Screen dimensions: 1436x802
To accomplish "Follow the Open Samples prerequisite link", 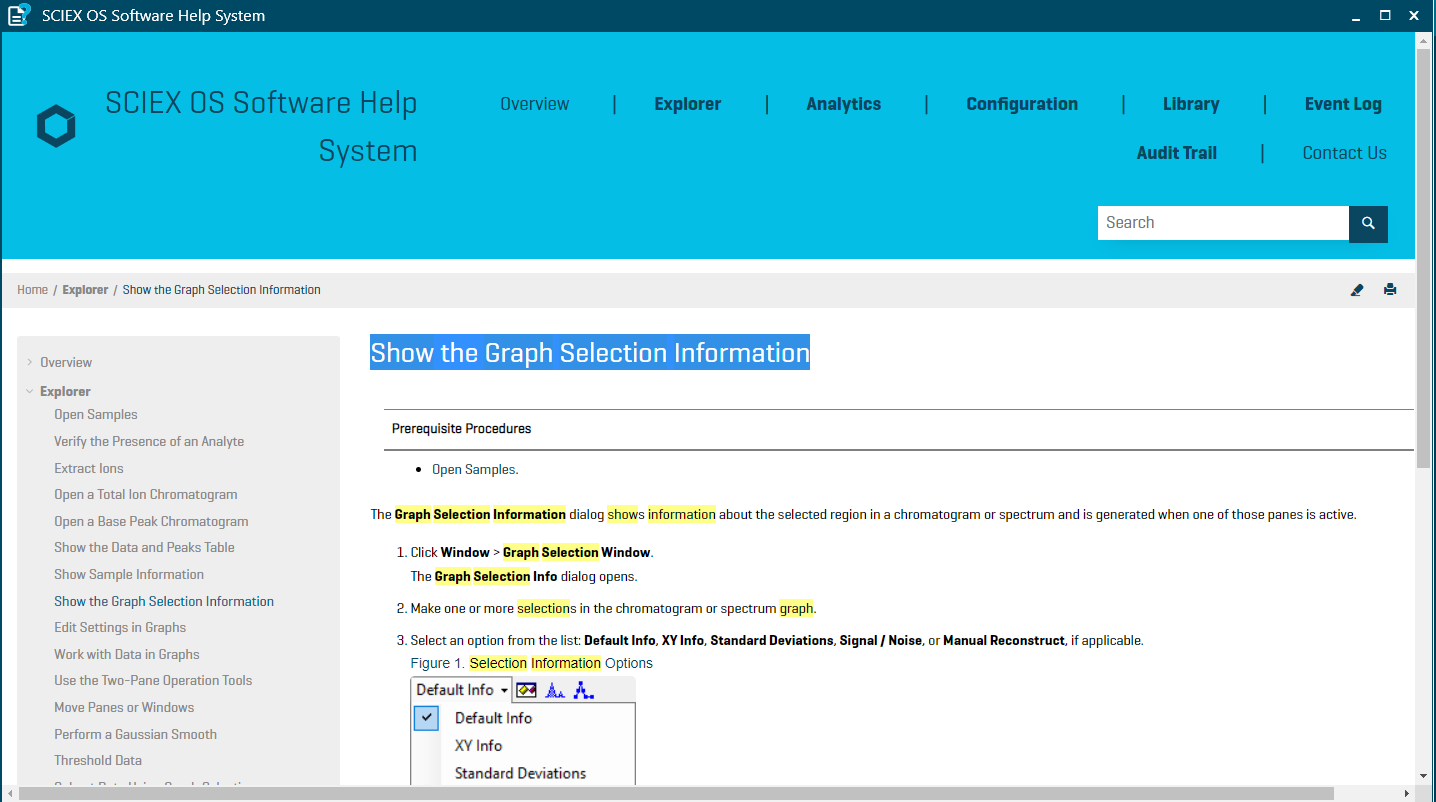I will [474, 469].
